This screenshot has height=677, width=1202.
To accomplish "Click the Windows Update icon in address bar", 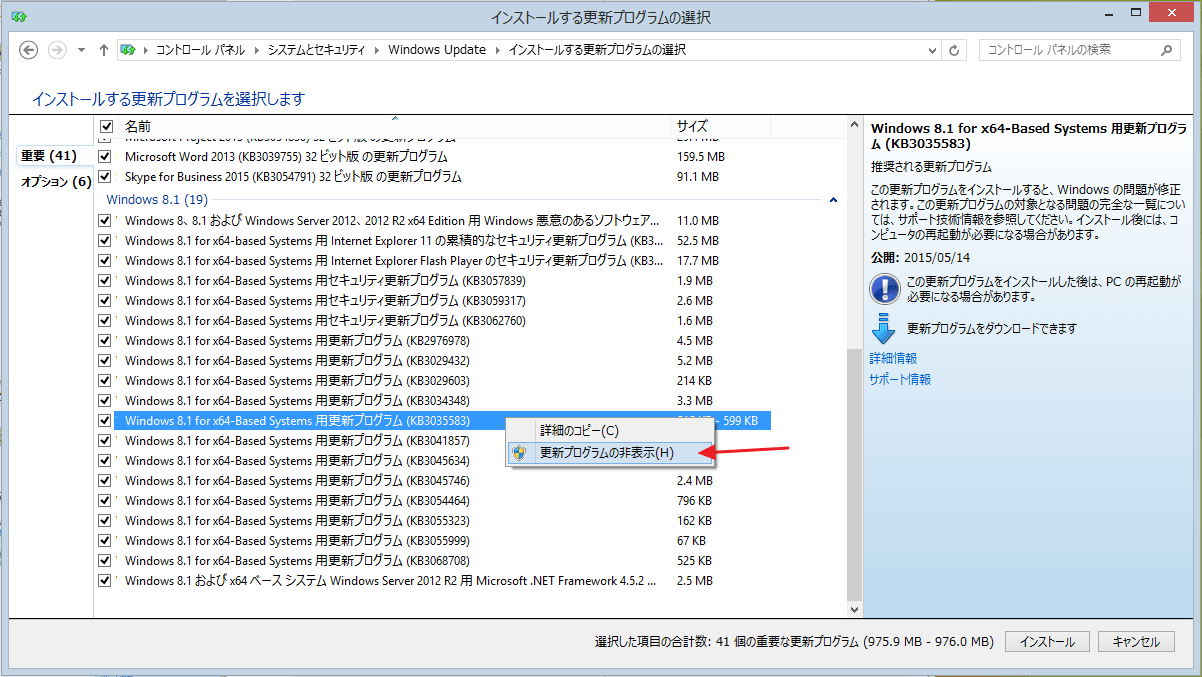I will (x=129, y=50).
